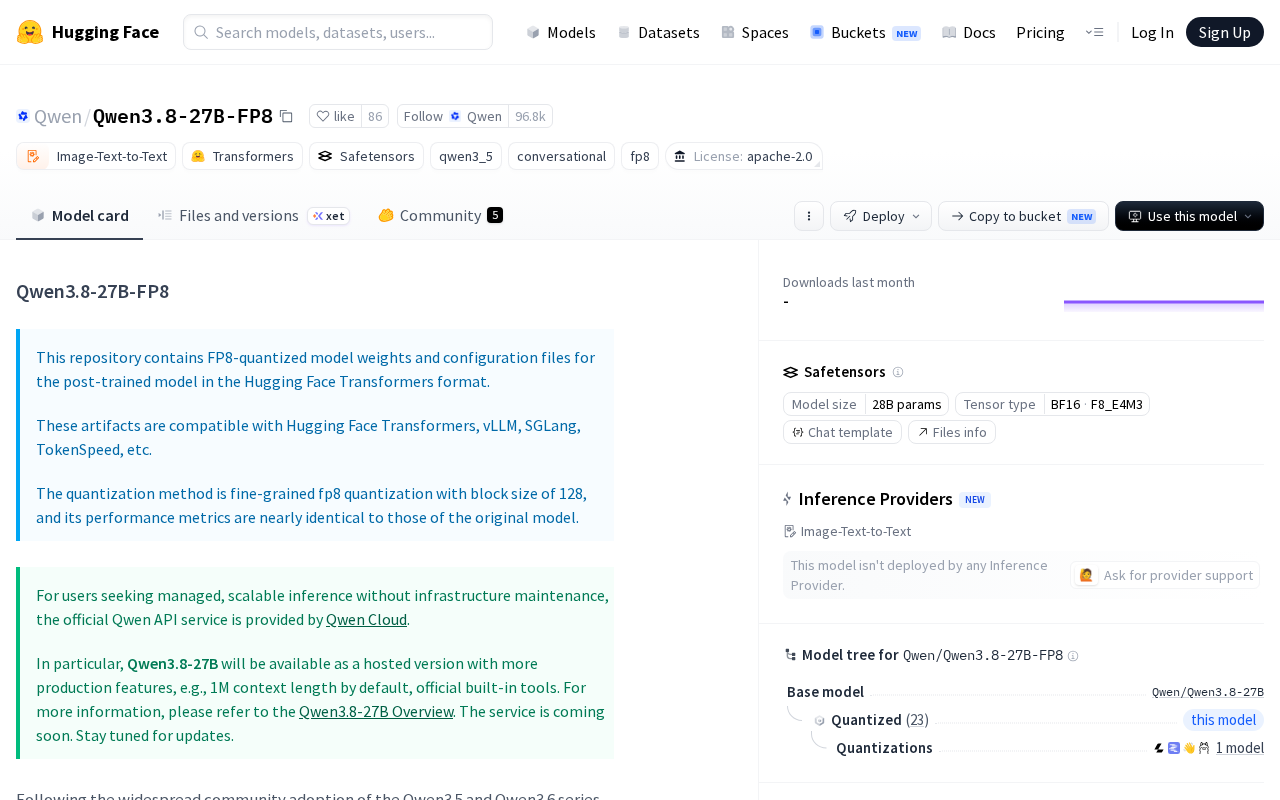
Task: Open the three-dot more options menu
Action: [809, 216]
